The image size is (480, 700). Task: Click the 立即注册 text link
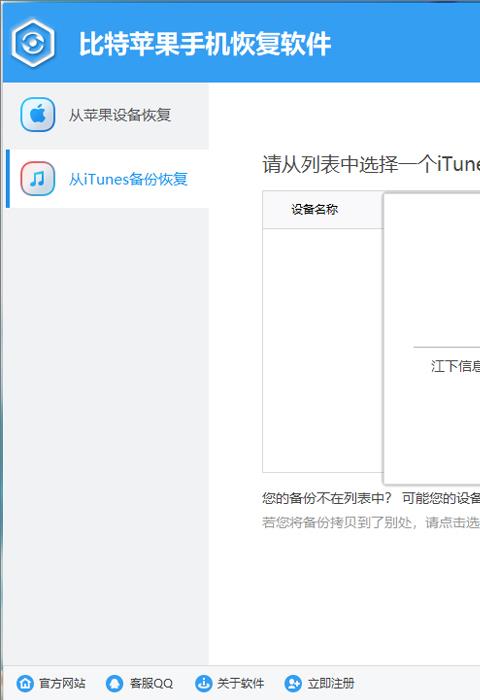tap(330, 683)
